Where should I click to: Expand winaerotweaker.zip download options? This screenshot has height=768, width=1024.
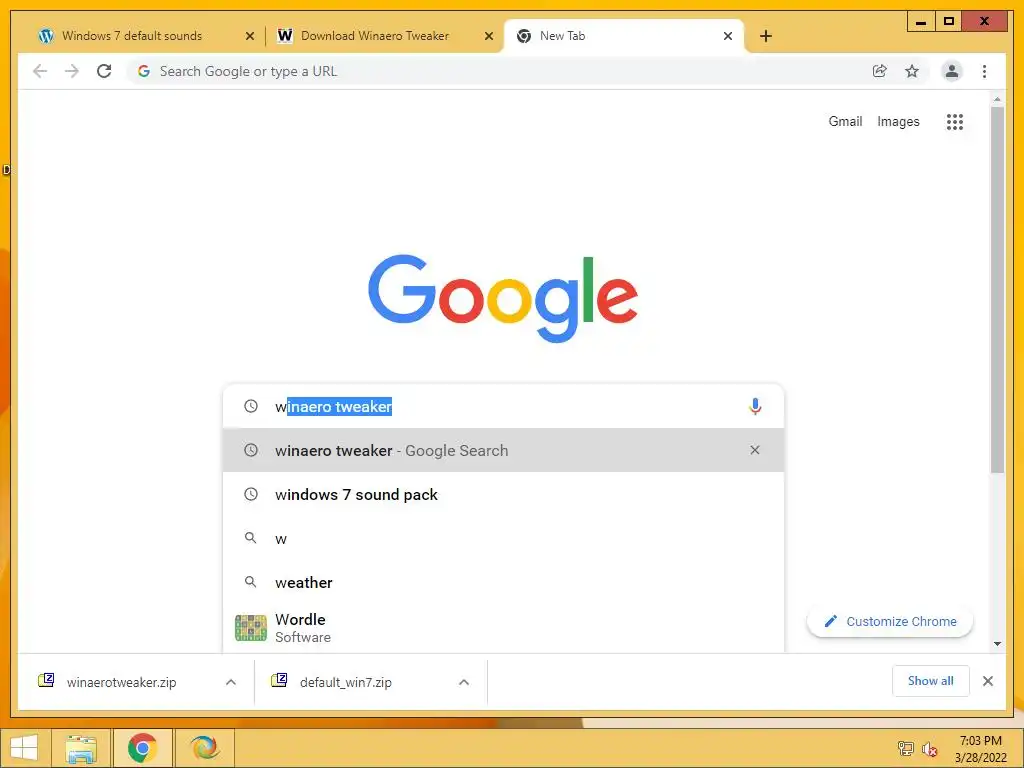click(231, 682)
